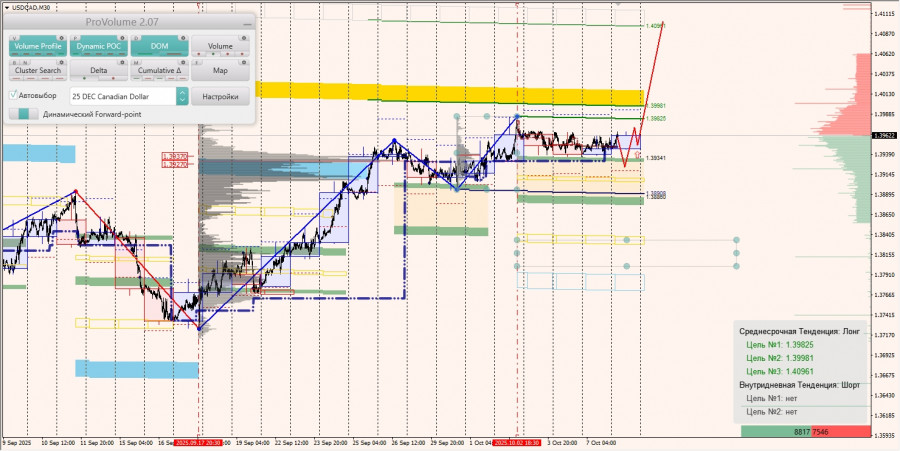Viewport: 900px width, 451px height.
Task: Toggle DOM indicator off
Action: [160, 46]
